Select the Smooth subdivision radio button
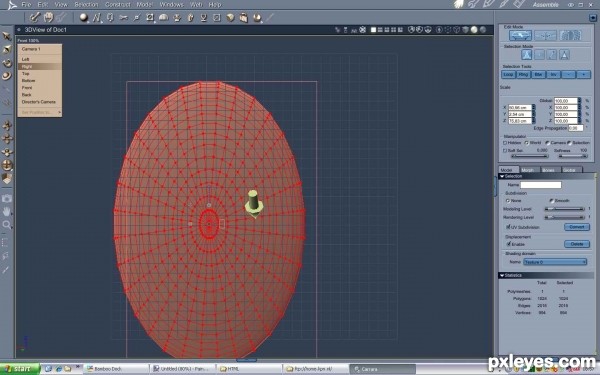The image size is (600, 375). 551,201
